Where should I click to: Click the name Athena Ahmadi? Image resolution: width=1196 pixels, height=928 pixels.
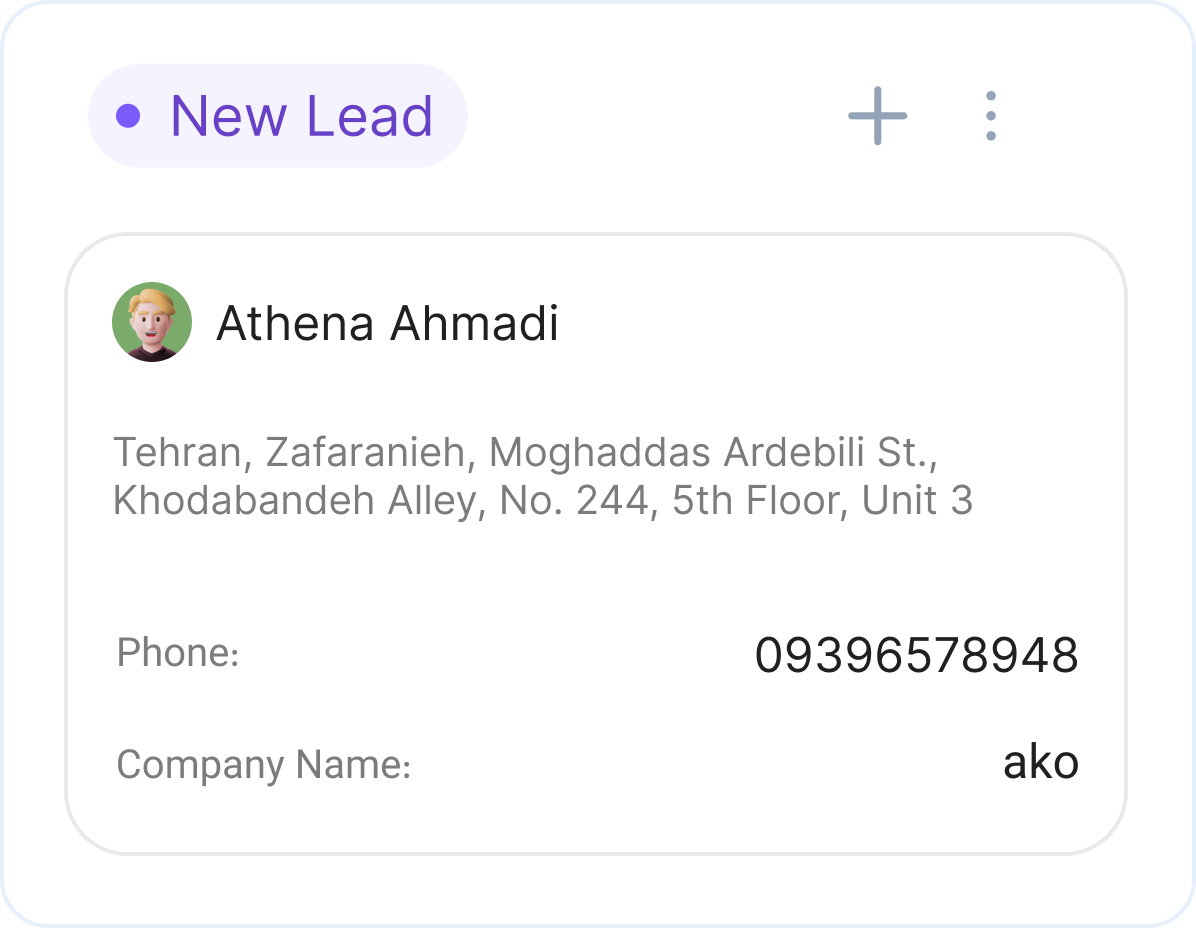click(x=387, y=322)
